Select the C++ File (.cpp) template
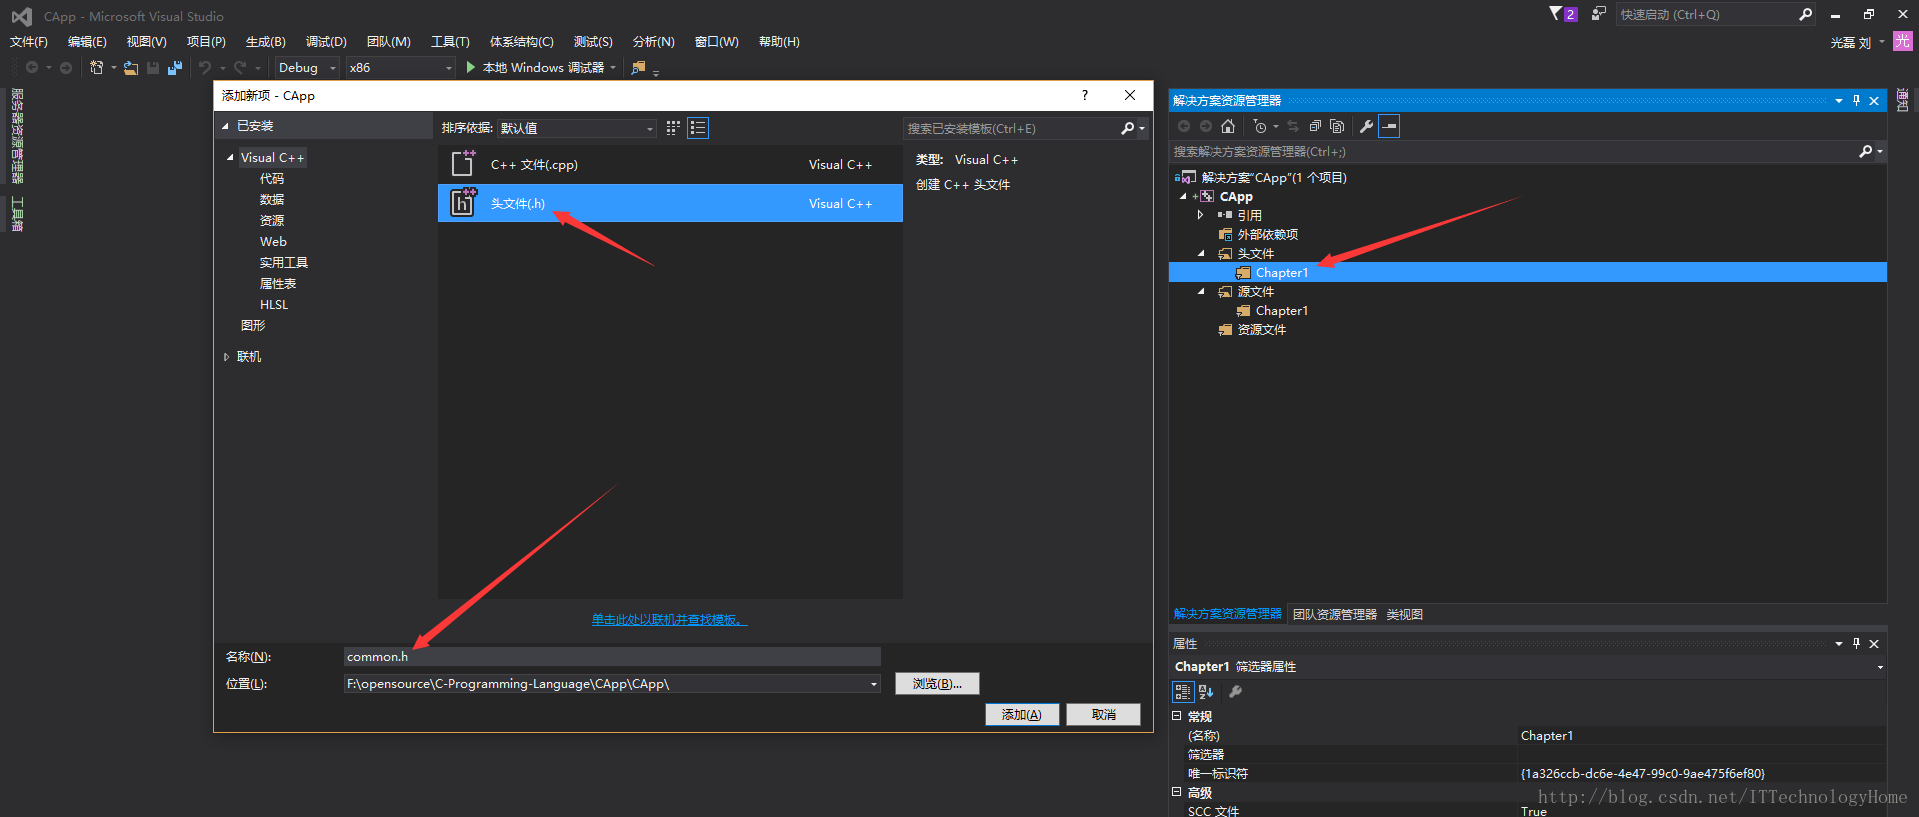1919x817 pixels. 670,165
